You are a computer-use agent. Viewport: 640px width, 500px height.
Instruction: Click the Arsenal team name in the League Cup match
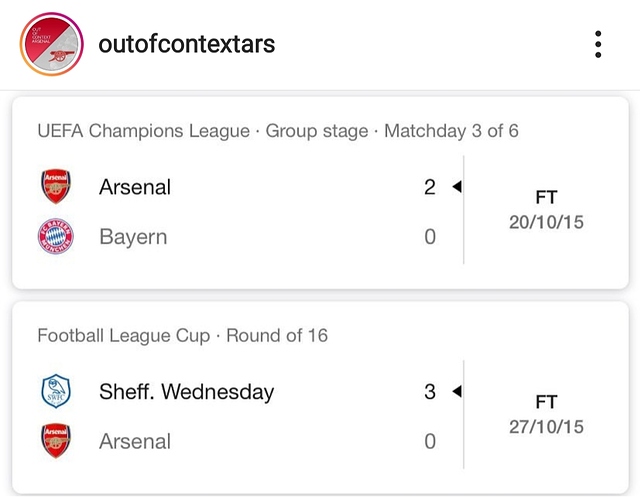135,441
